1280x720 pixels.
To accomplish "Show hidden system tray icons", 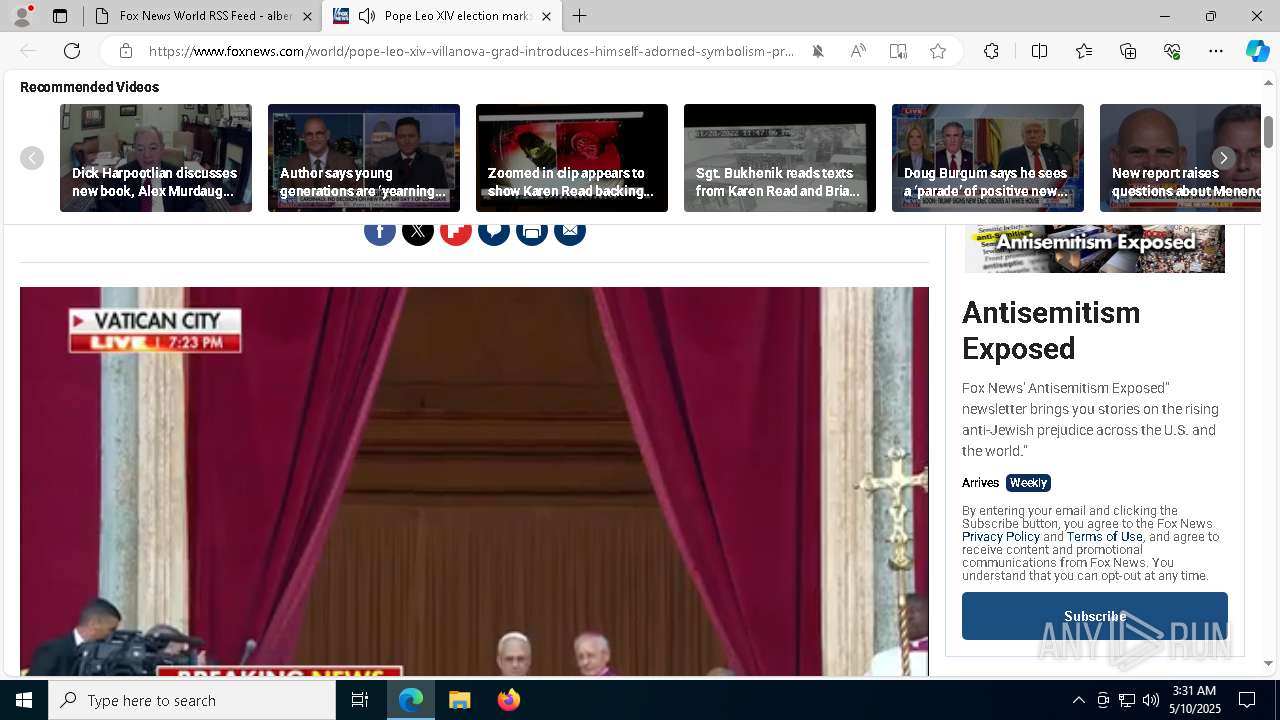I will click(1078, 700).
